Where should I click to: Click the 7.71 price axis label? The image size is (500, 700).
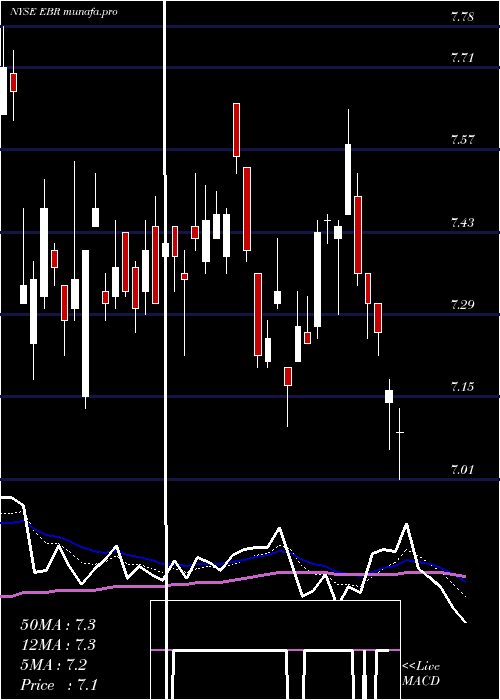462,58
